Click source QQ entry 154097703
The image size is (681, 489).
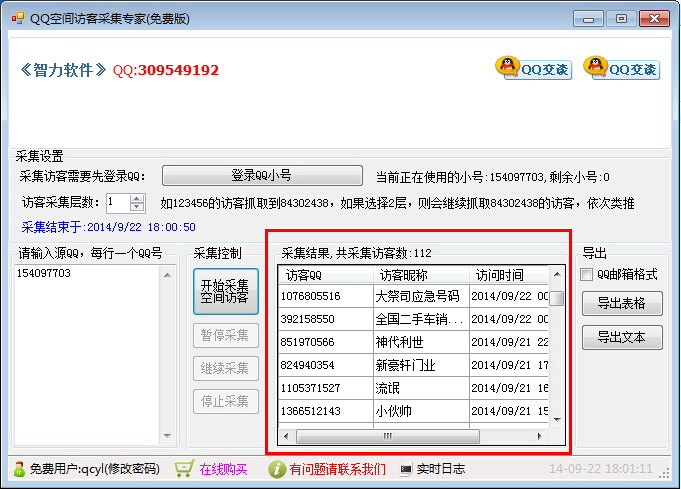(x=43, y=273)
